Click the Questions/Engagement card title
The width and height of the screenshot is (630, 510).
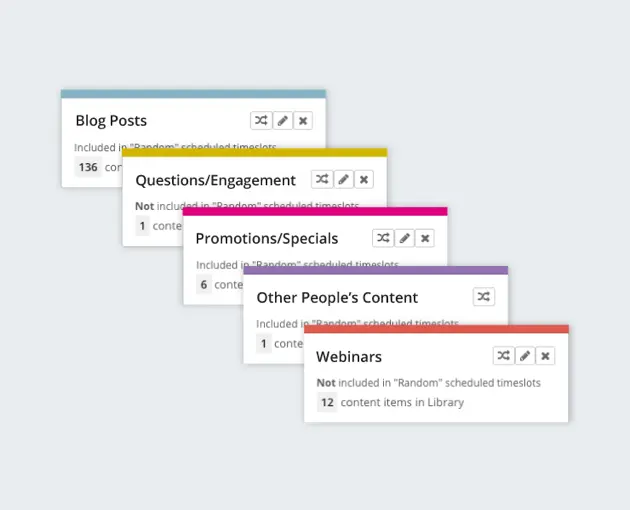pos(216,180)
